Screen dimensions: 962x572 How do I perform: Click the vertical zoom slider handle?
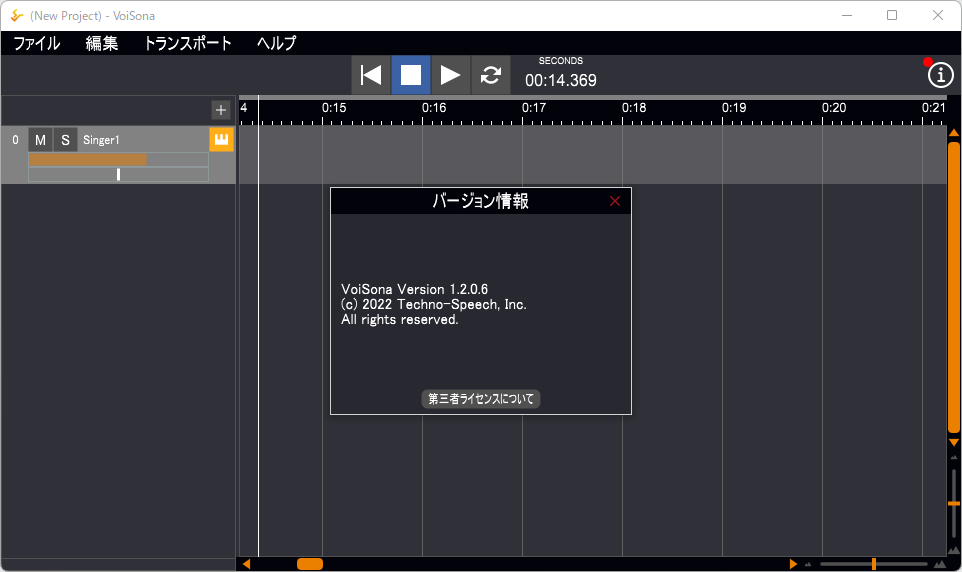953,503
